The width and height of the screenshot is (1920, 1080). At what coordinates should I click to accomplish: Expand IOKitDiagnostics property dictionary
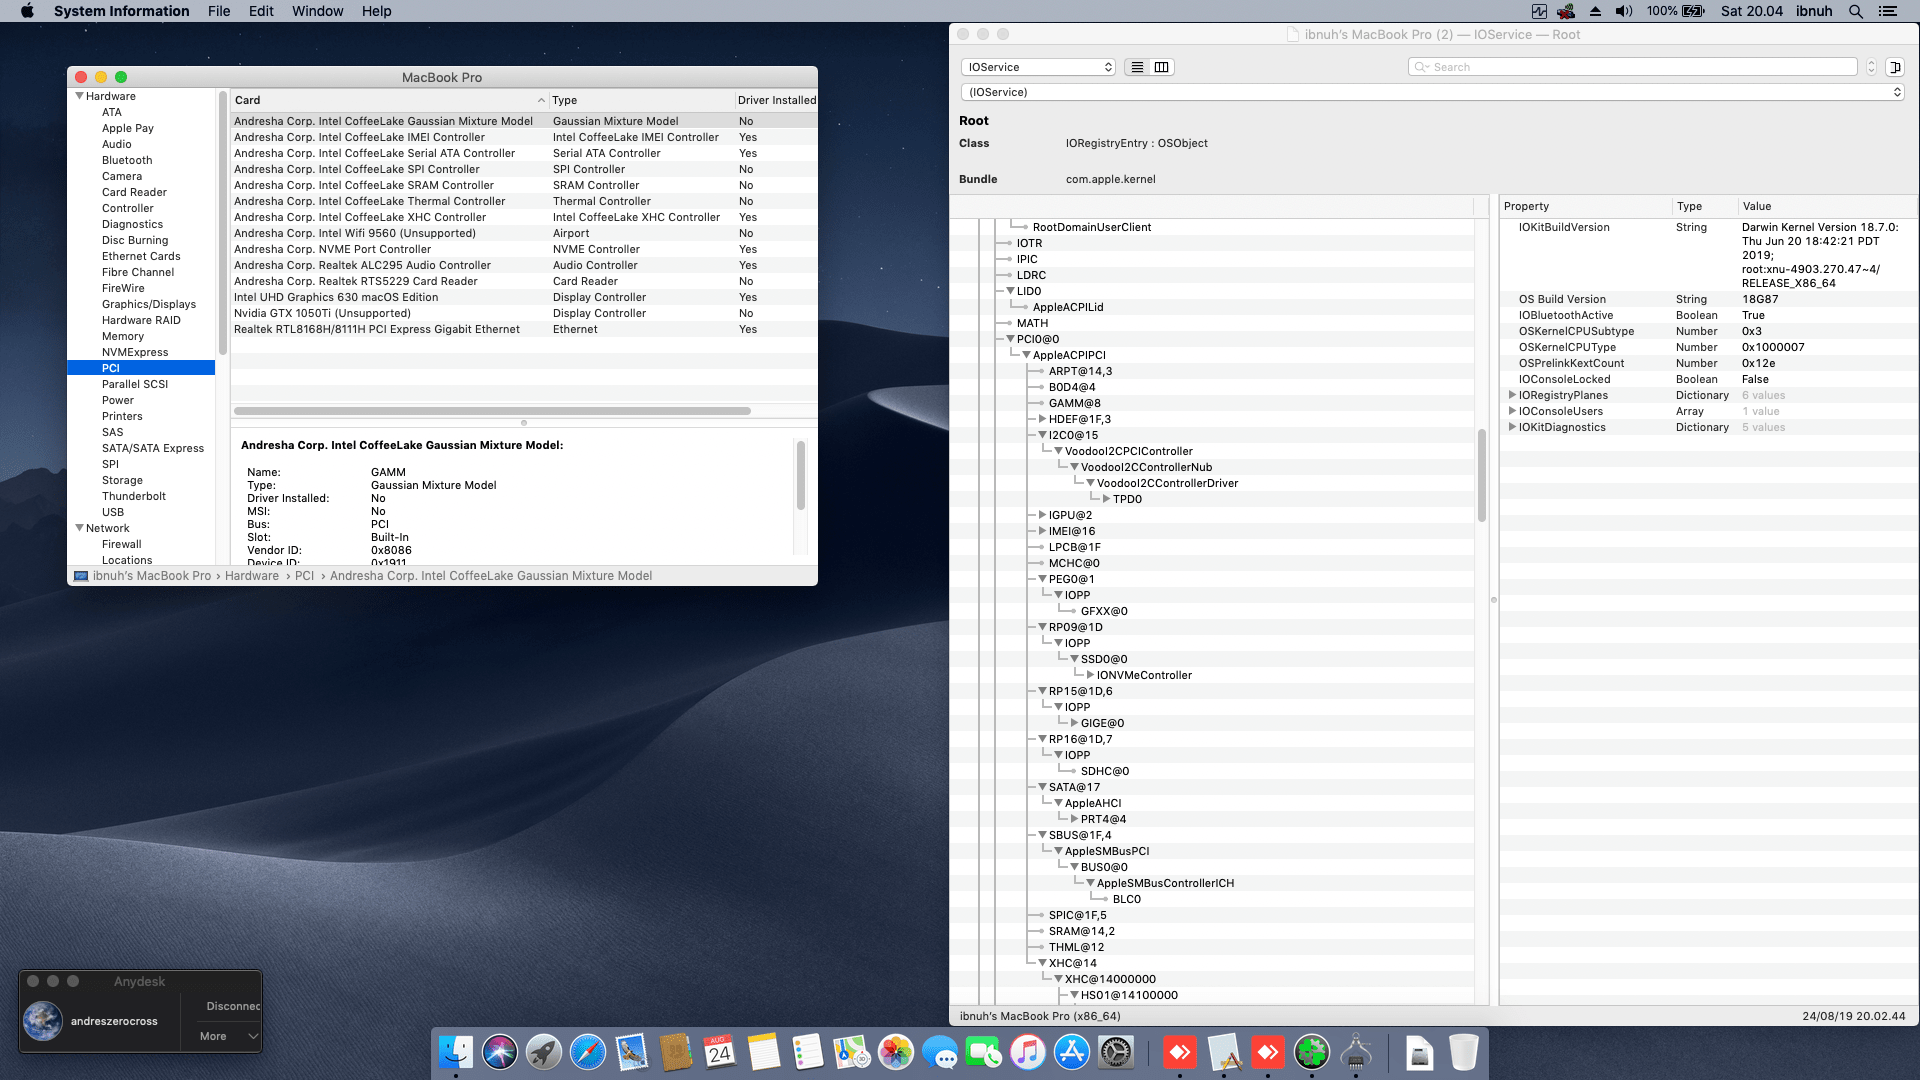(x=1512, y=427)
